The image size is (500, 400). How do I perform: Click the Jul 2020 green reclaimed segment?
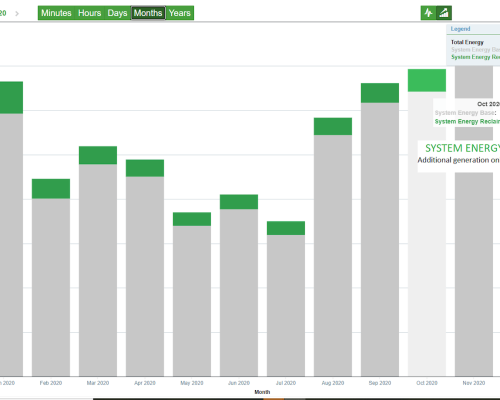coord(286,228)
